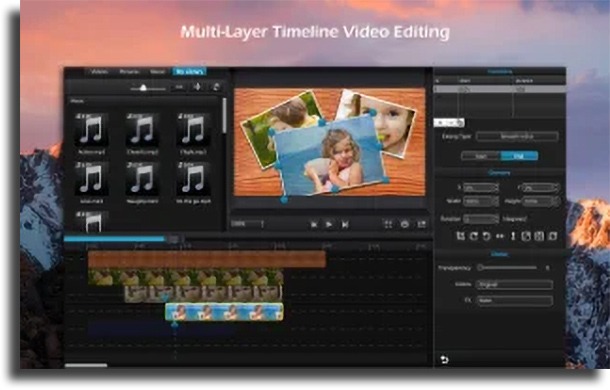Click the sixth geometry tool icon, fit to frame
The width and height of the screenshot is (610, 390).
pos(526,236)
